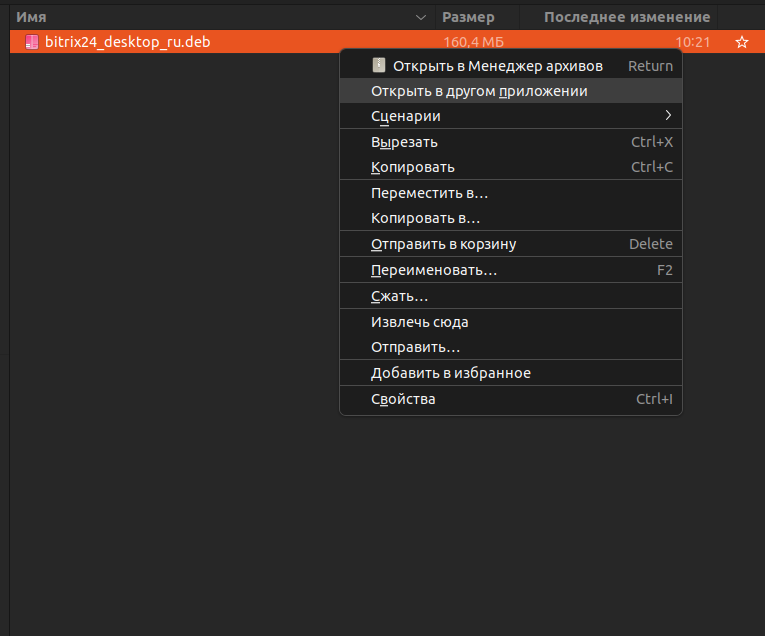Choose Вырезать from context menu
765x636 pixels.
[x=511, y=142]
